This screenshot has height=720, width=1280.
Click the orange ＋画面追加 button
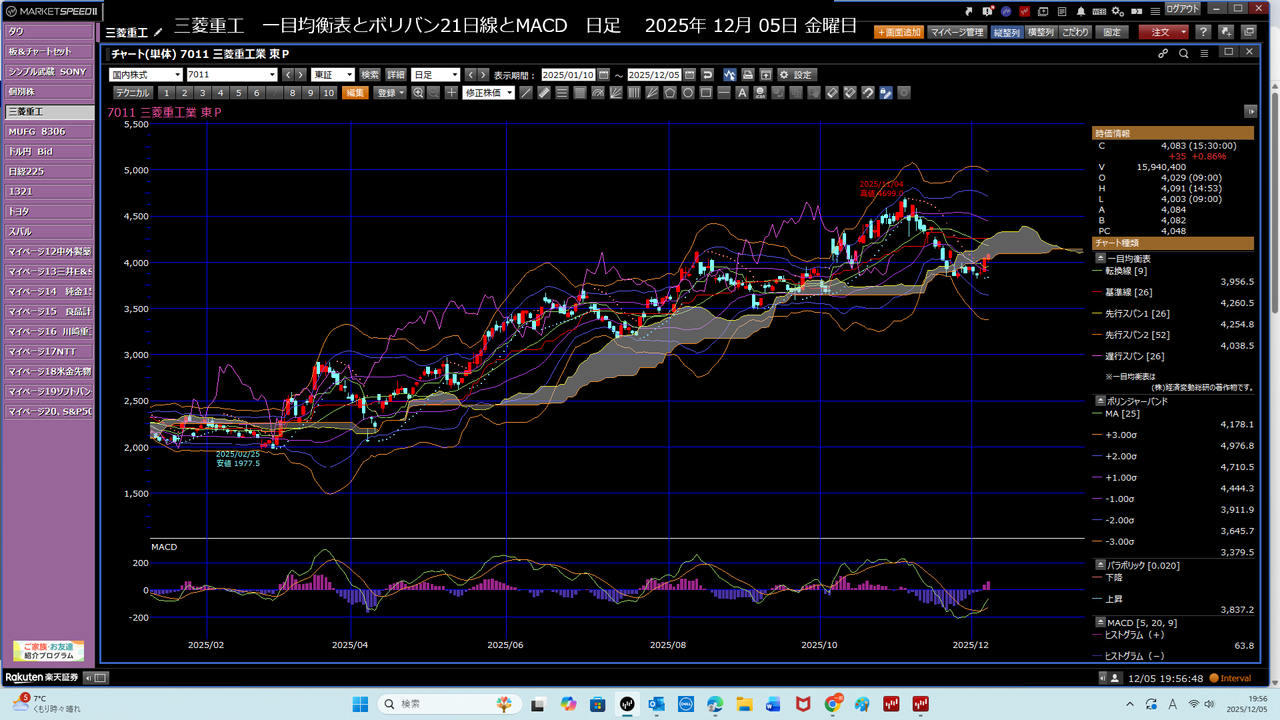tap(898, 32)
